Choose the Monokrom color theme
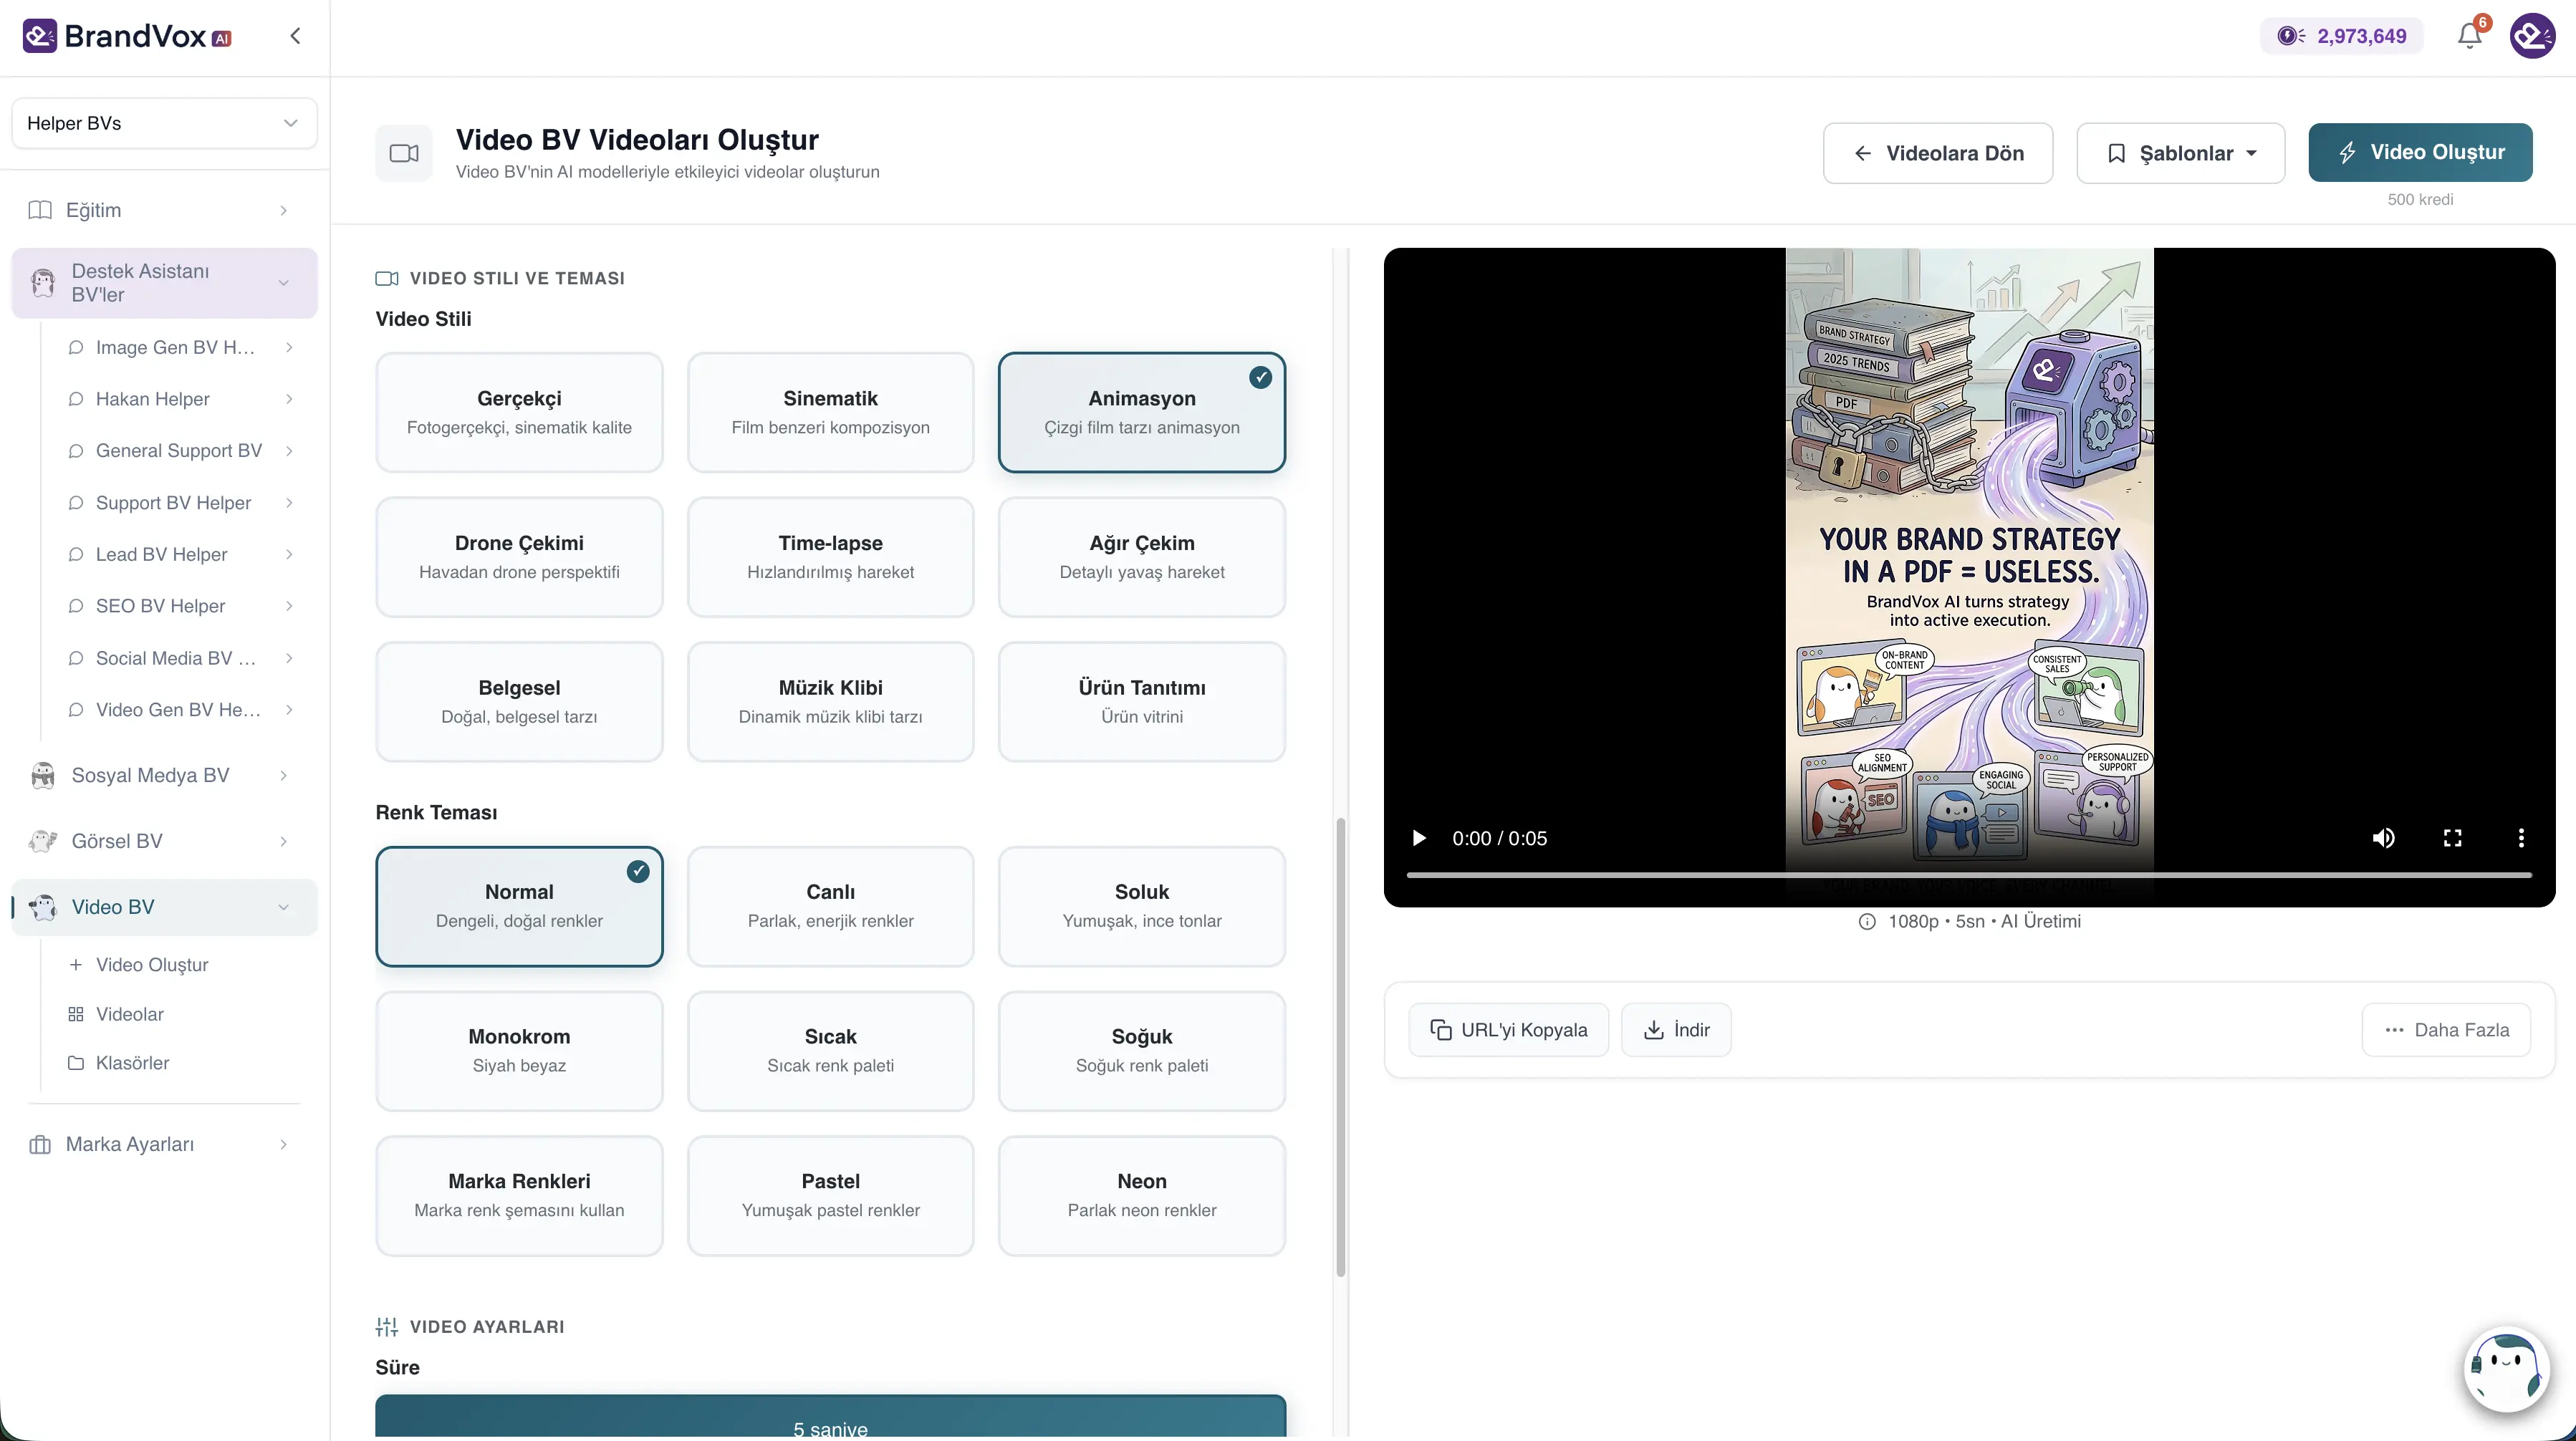The width and height of the screenshot is (2576, 1441). tap(519, 1051)
